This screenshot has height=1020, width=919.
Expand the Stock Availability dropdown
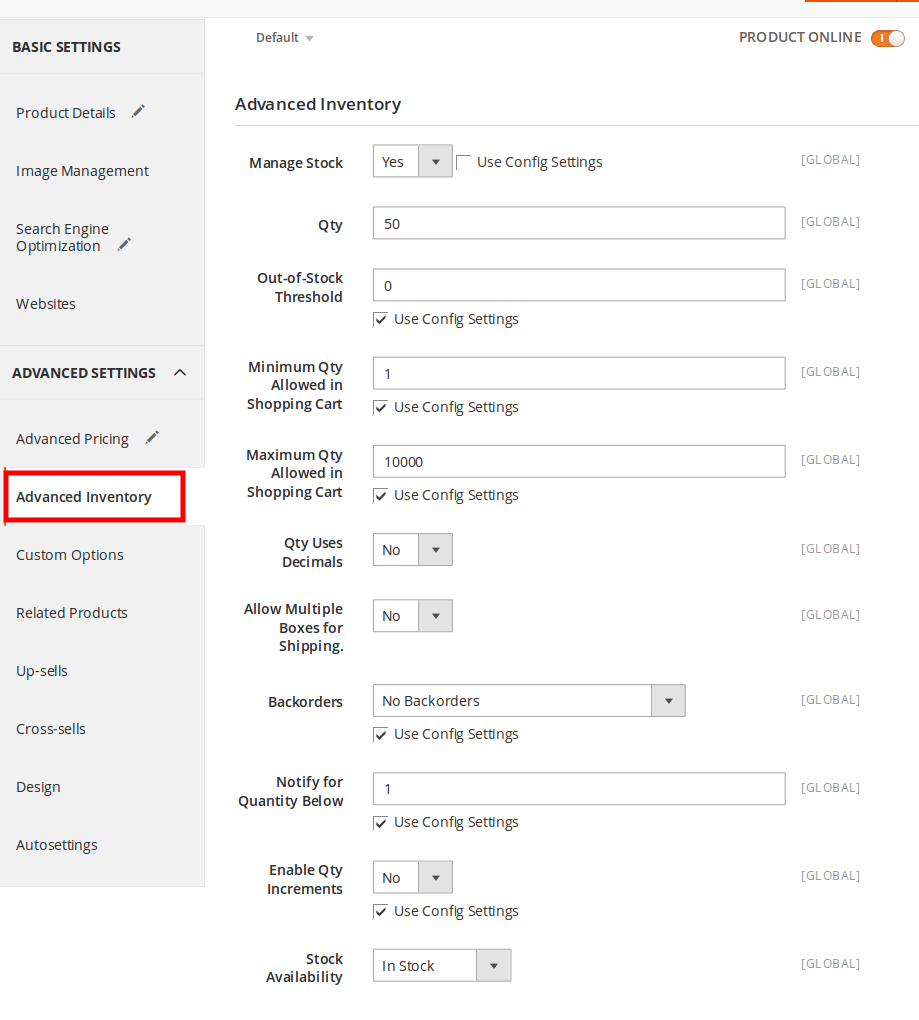[441, 966]
